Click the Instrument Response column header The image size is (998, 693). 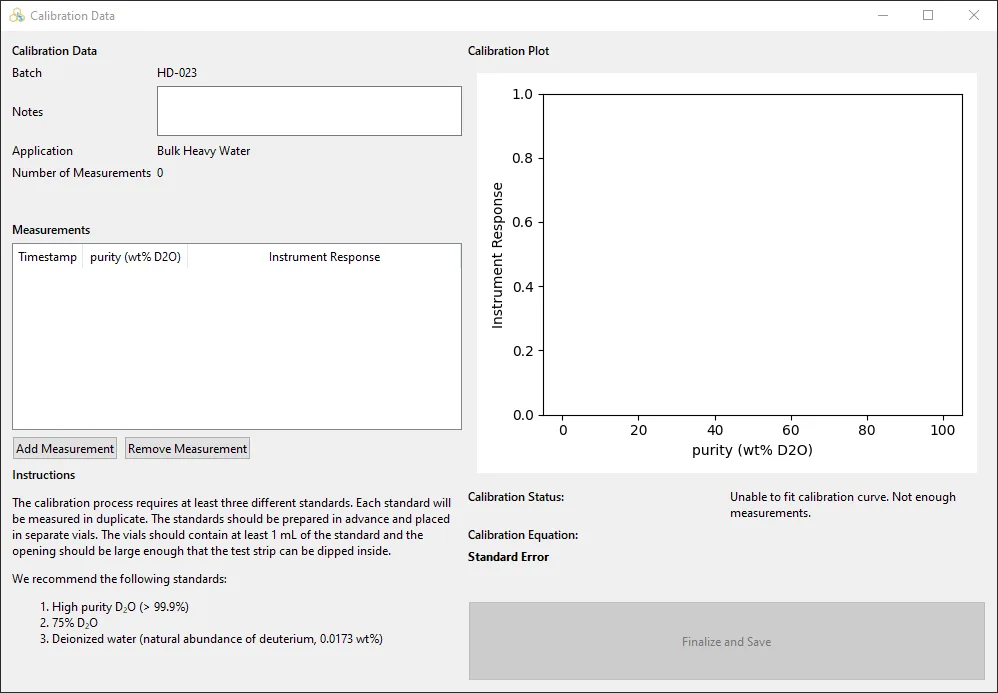click(324, 257)
